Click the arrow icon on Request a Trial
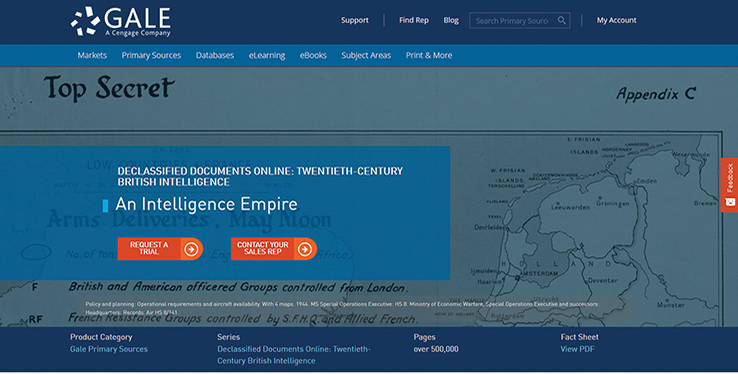The image size is (738, 374). (x=191, y=249)
